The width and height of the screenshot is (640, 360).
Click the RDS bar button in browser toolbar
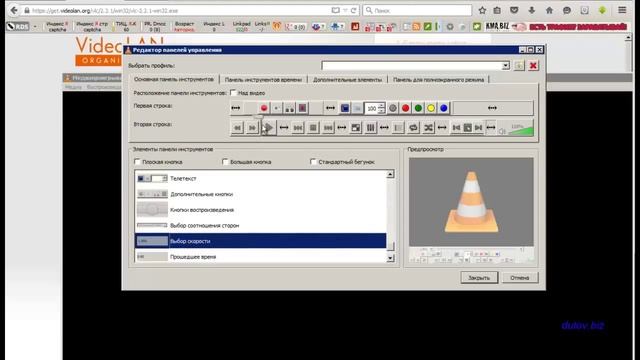point(18,27)
